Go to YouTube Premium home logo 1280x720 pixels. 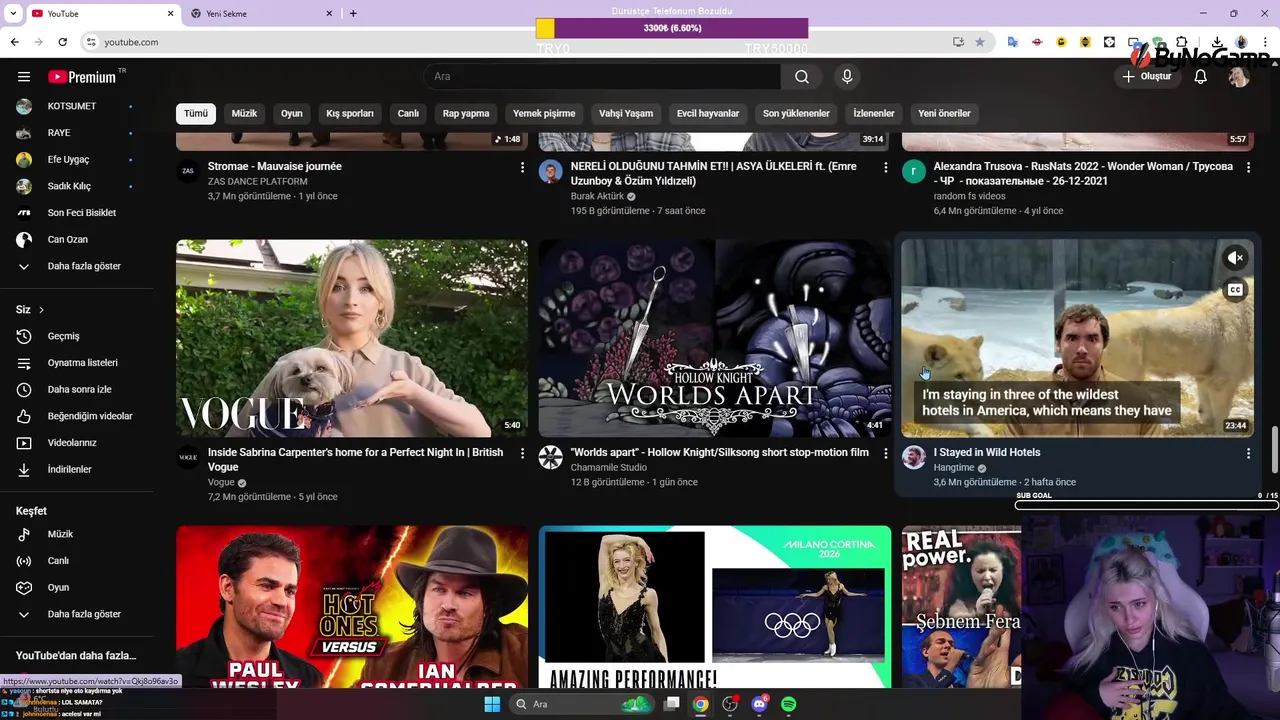(82, 77)
